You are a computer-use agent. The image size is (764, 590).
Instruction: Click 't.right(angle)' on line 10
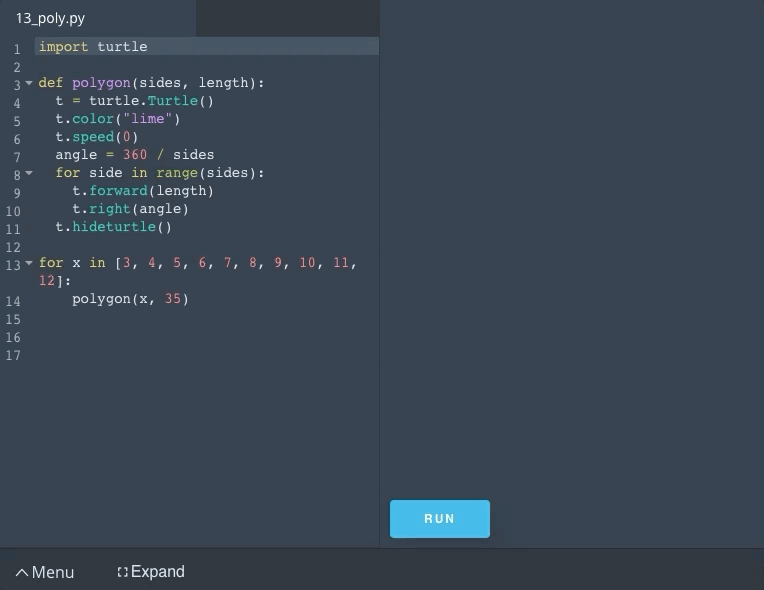pos(130,209)
